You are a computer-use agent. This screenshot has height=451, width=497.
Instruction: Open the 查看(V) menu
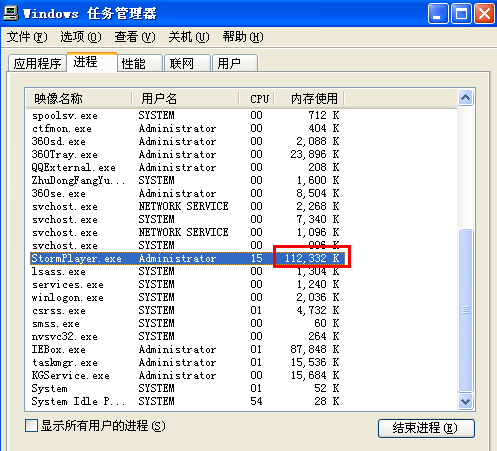click(135, 37)
